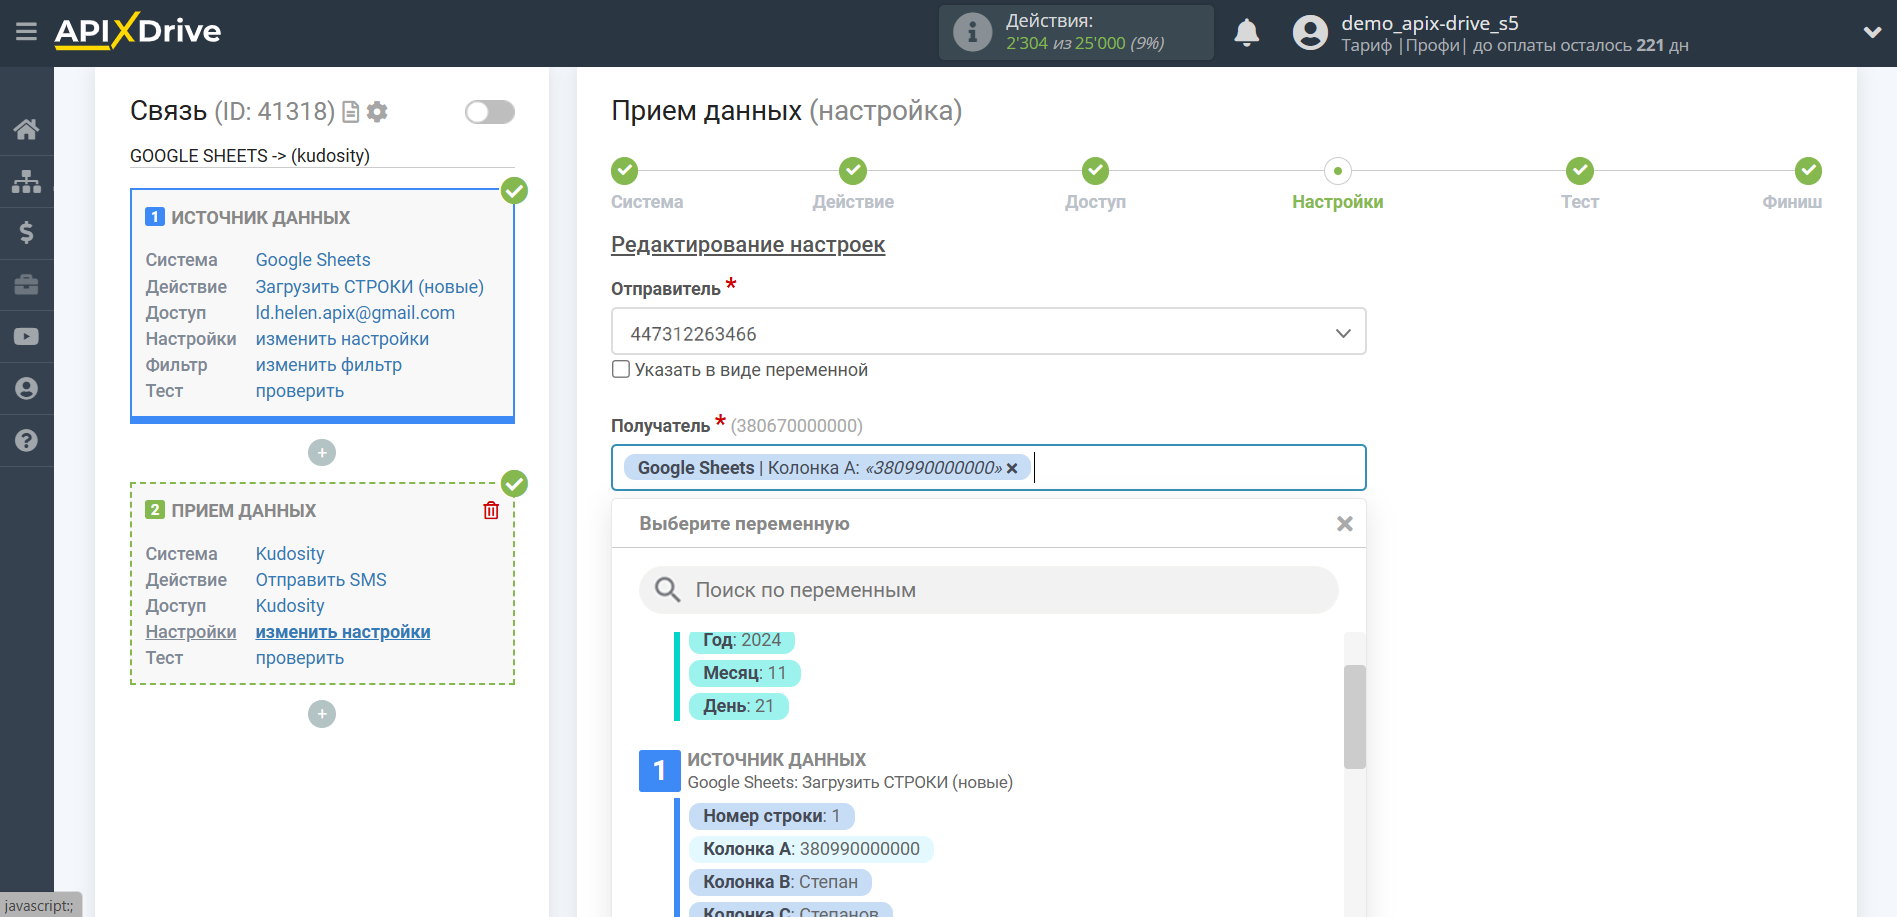Click the Редактирование настроек heading link
Screen dimensions: 1897x917
[748, 245]
